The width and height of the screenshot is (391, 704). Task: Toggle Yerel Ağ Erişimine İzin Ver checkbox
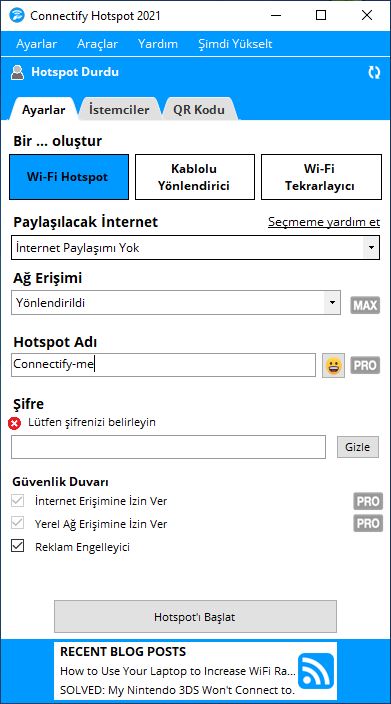click(x=18, y=523)
